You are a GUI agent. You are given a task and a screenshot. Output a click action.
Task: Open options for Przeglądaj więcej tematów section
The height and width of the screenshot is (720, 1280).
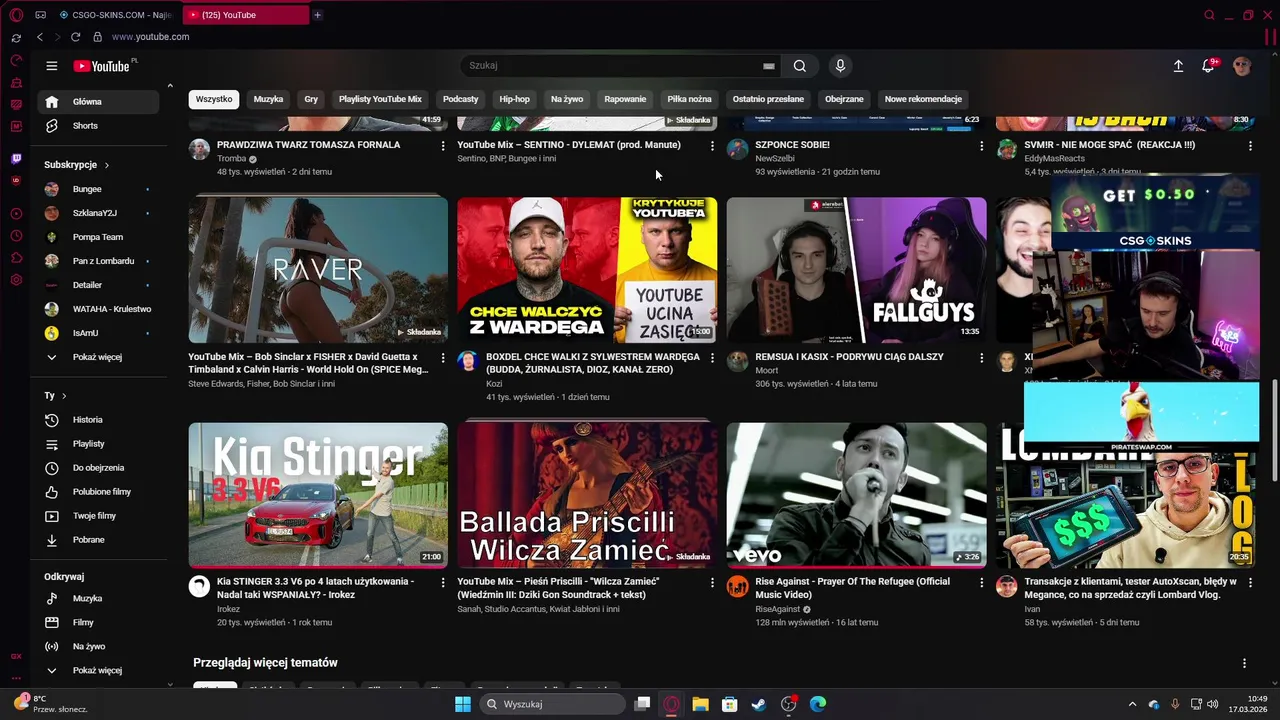point(1244,663)
